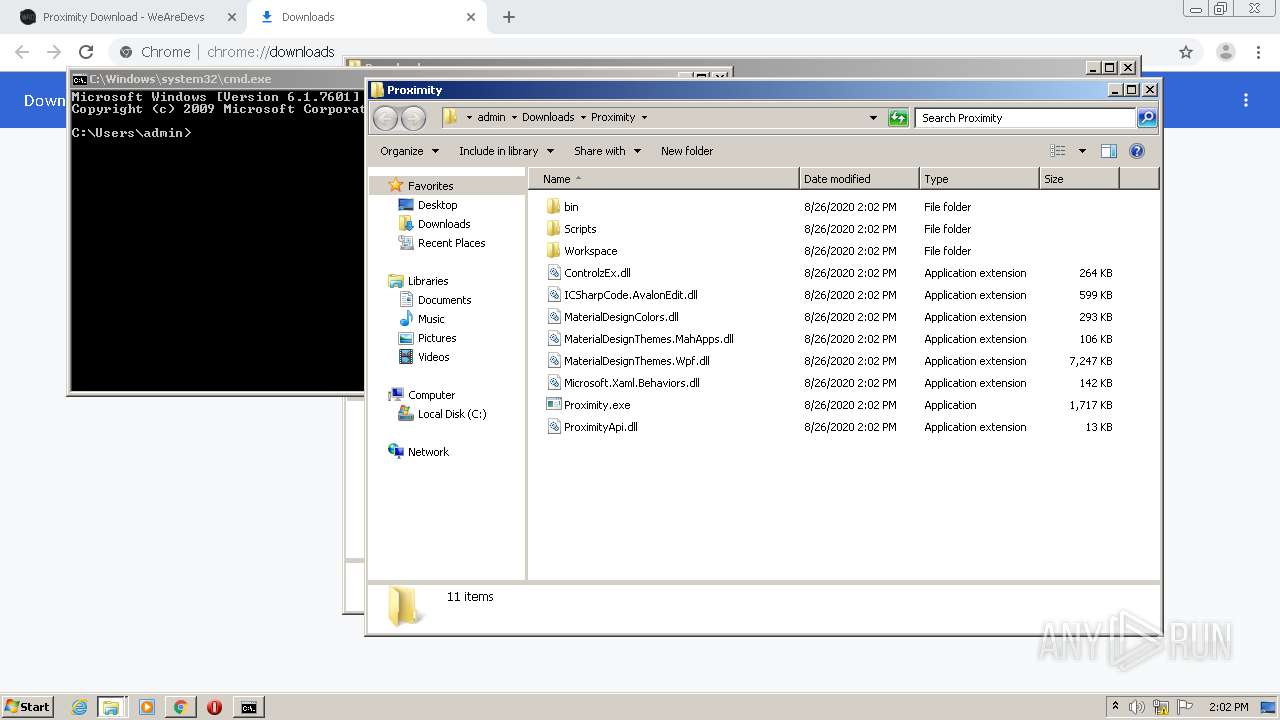The width and height of the screenshot is (1280, 720).
Task: Open Network in the navigation pane
Action: (428, 452)
